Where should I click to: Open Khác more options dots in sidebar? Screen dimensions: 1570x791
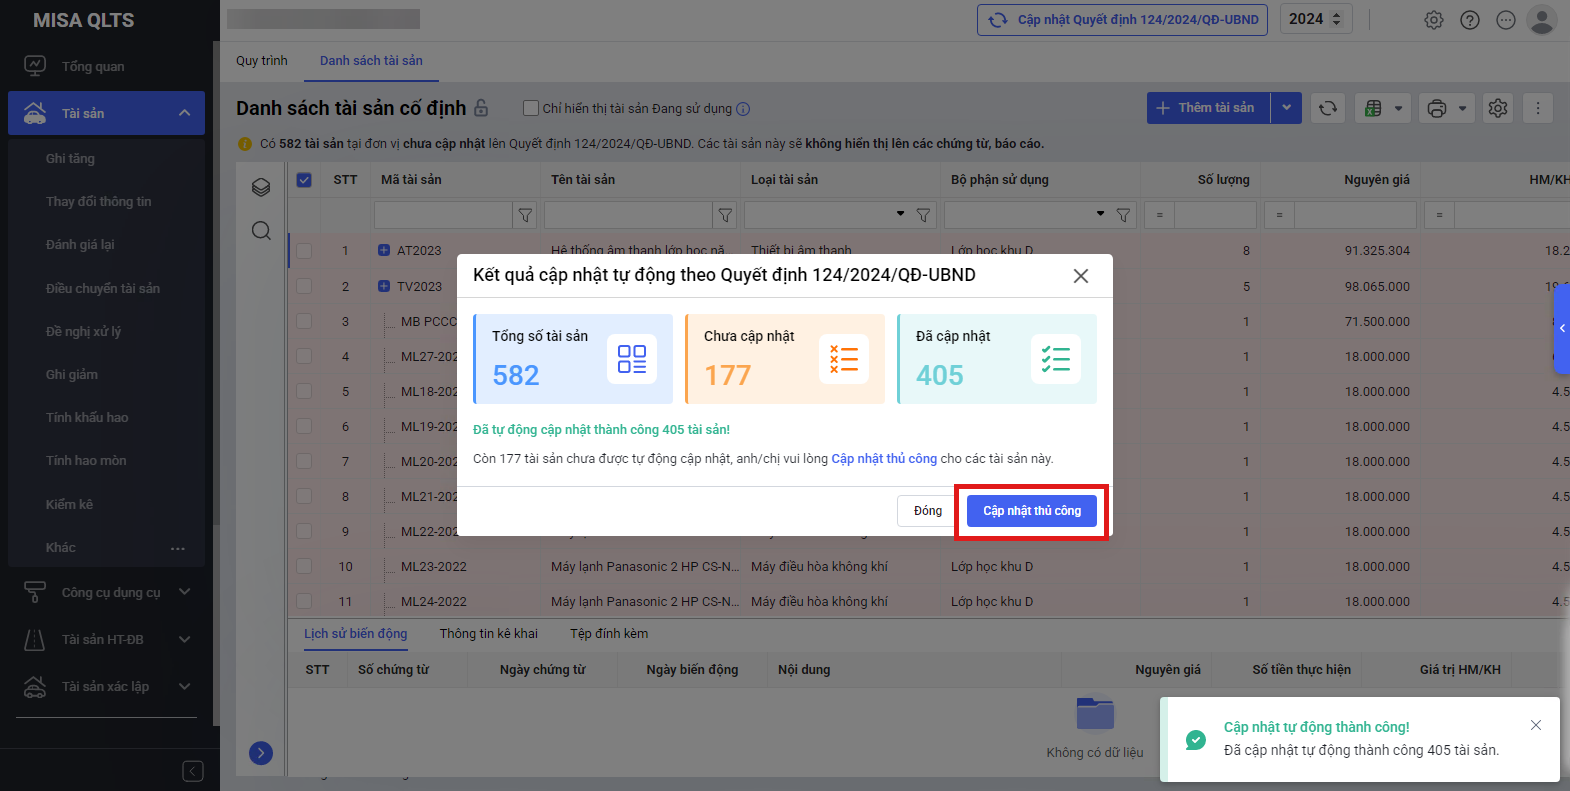[x=178, y=548]
